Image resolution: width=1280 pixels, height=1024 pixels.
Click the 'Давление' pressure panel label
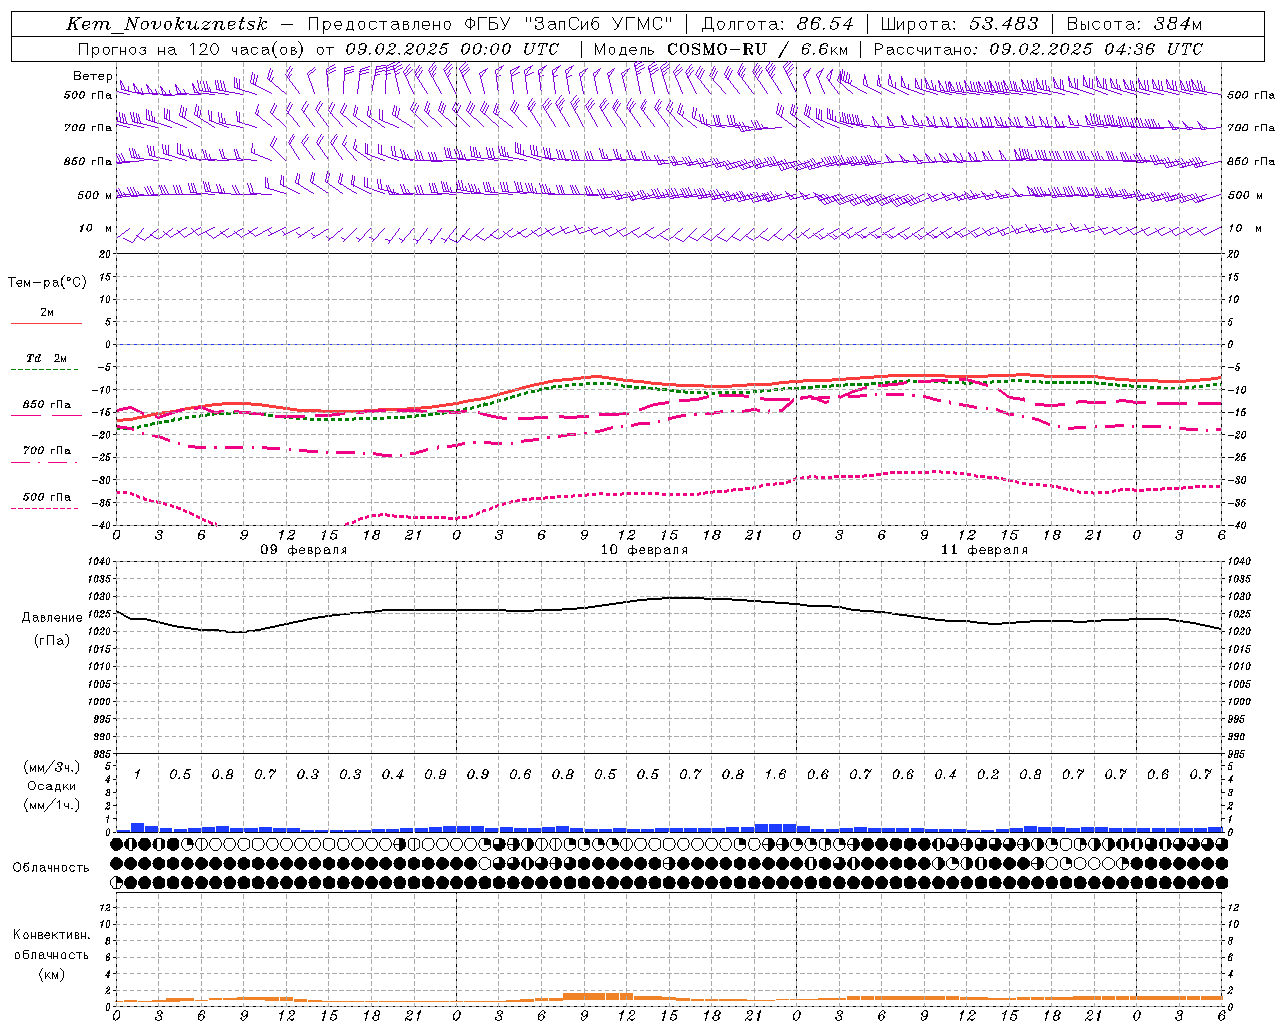52,618
